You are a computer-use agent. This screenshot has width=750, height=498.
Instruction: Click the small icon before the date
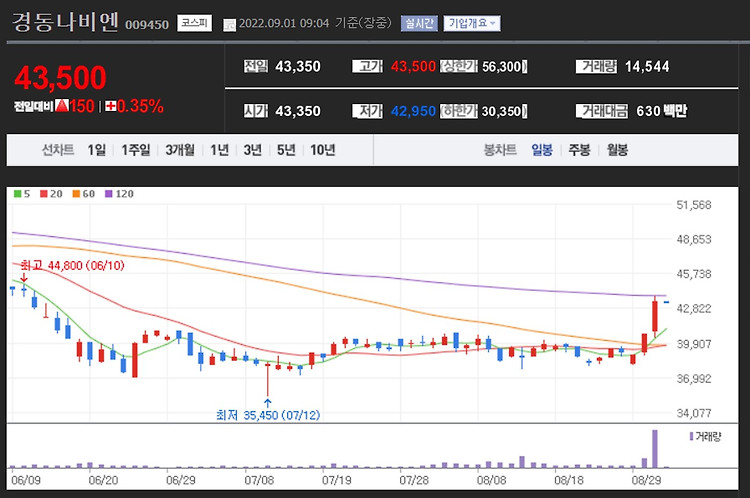click(x=230, y=25)
